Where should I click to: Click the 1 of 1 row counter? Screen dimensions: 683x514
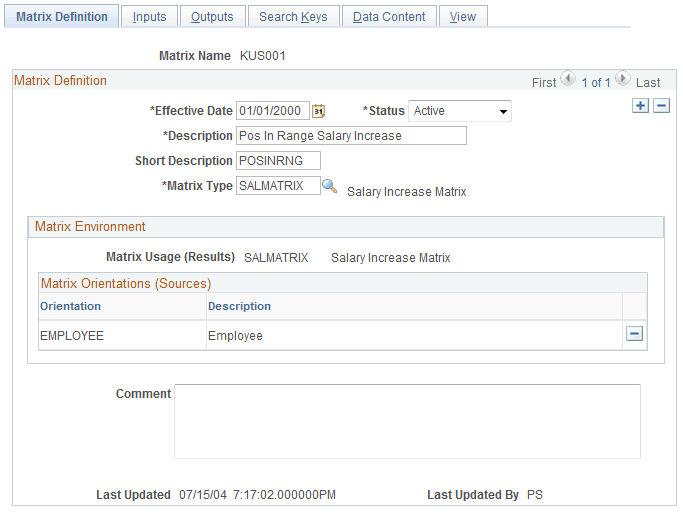[x=595, y=82]
